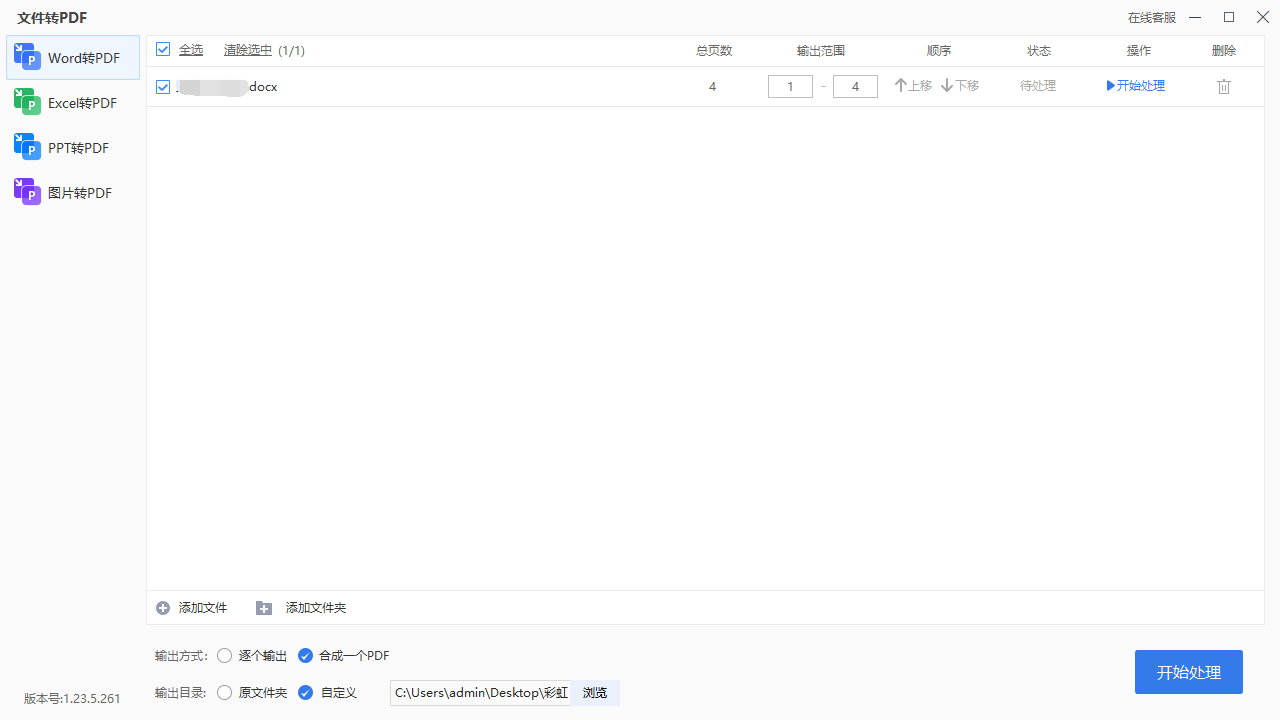Toggle the 全选 select-all checkbox
The image size is (1280, 720).
coord(163,50)
